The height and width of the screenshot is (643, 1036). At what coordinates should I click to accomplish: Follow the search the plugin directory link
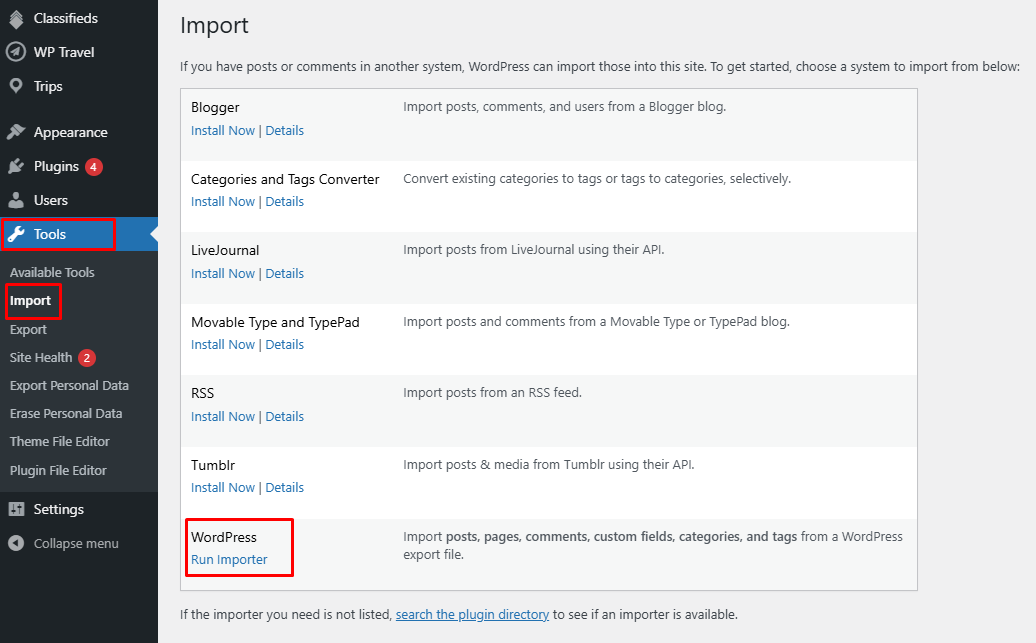click(x=472, y=614)
